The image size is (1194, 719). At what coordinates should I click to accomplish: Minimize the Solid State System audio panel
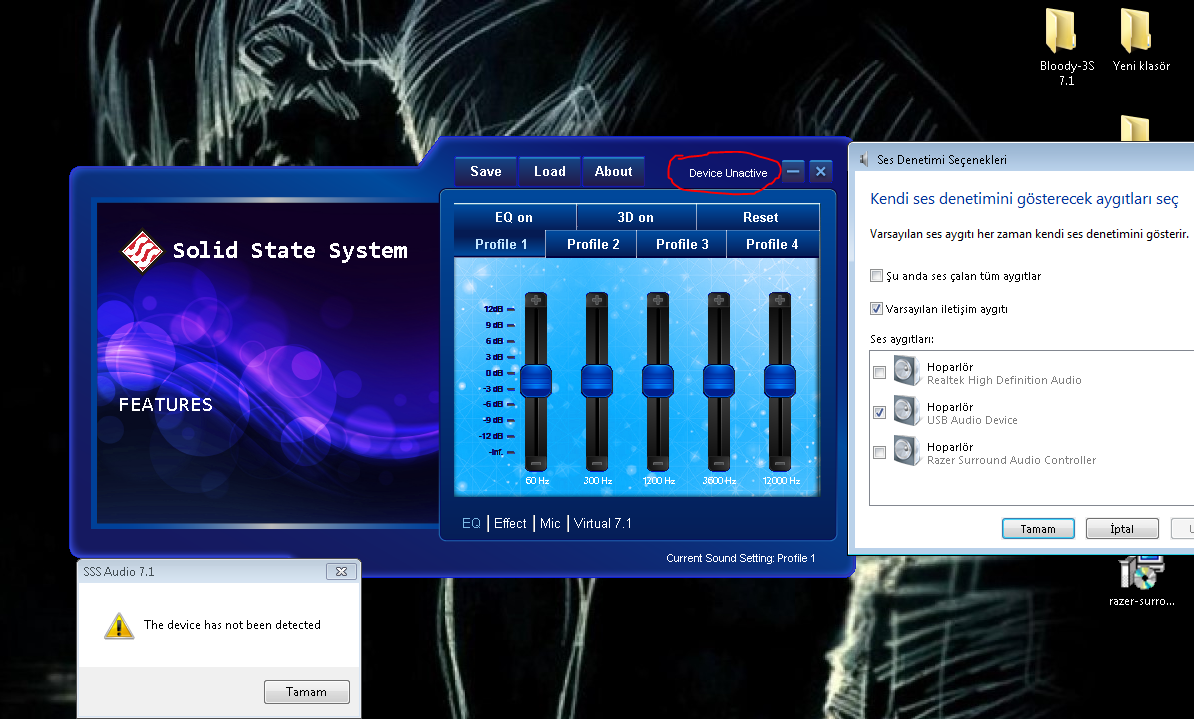[x=793, y=171]
